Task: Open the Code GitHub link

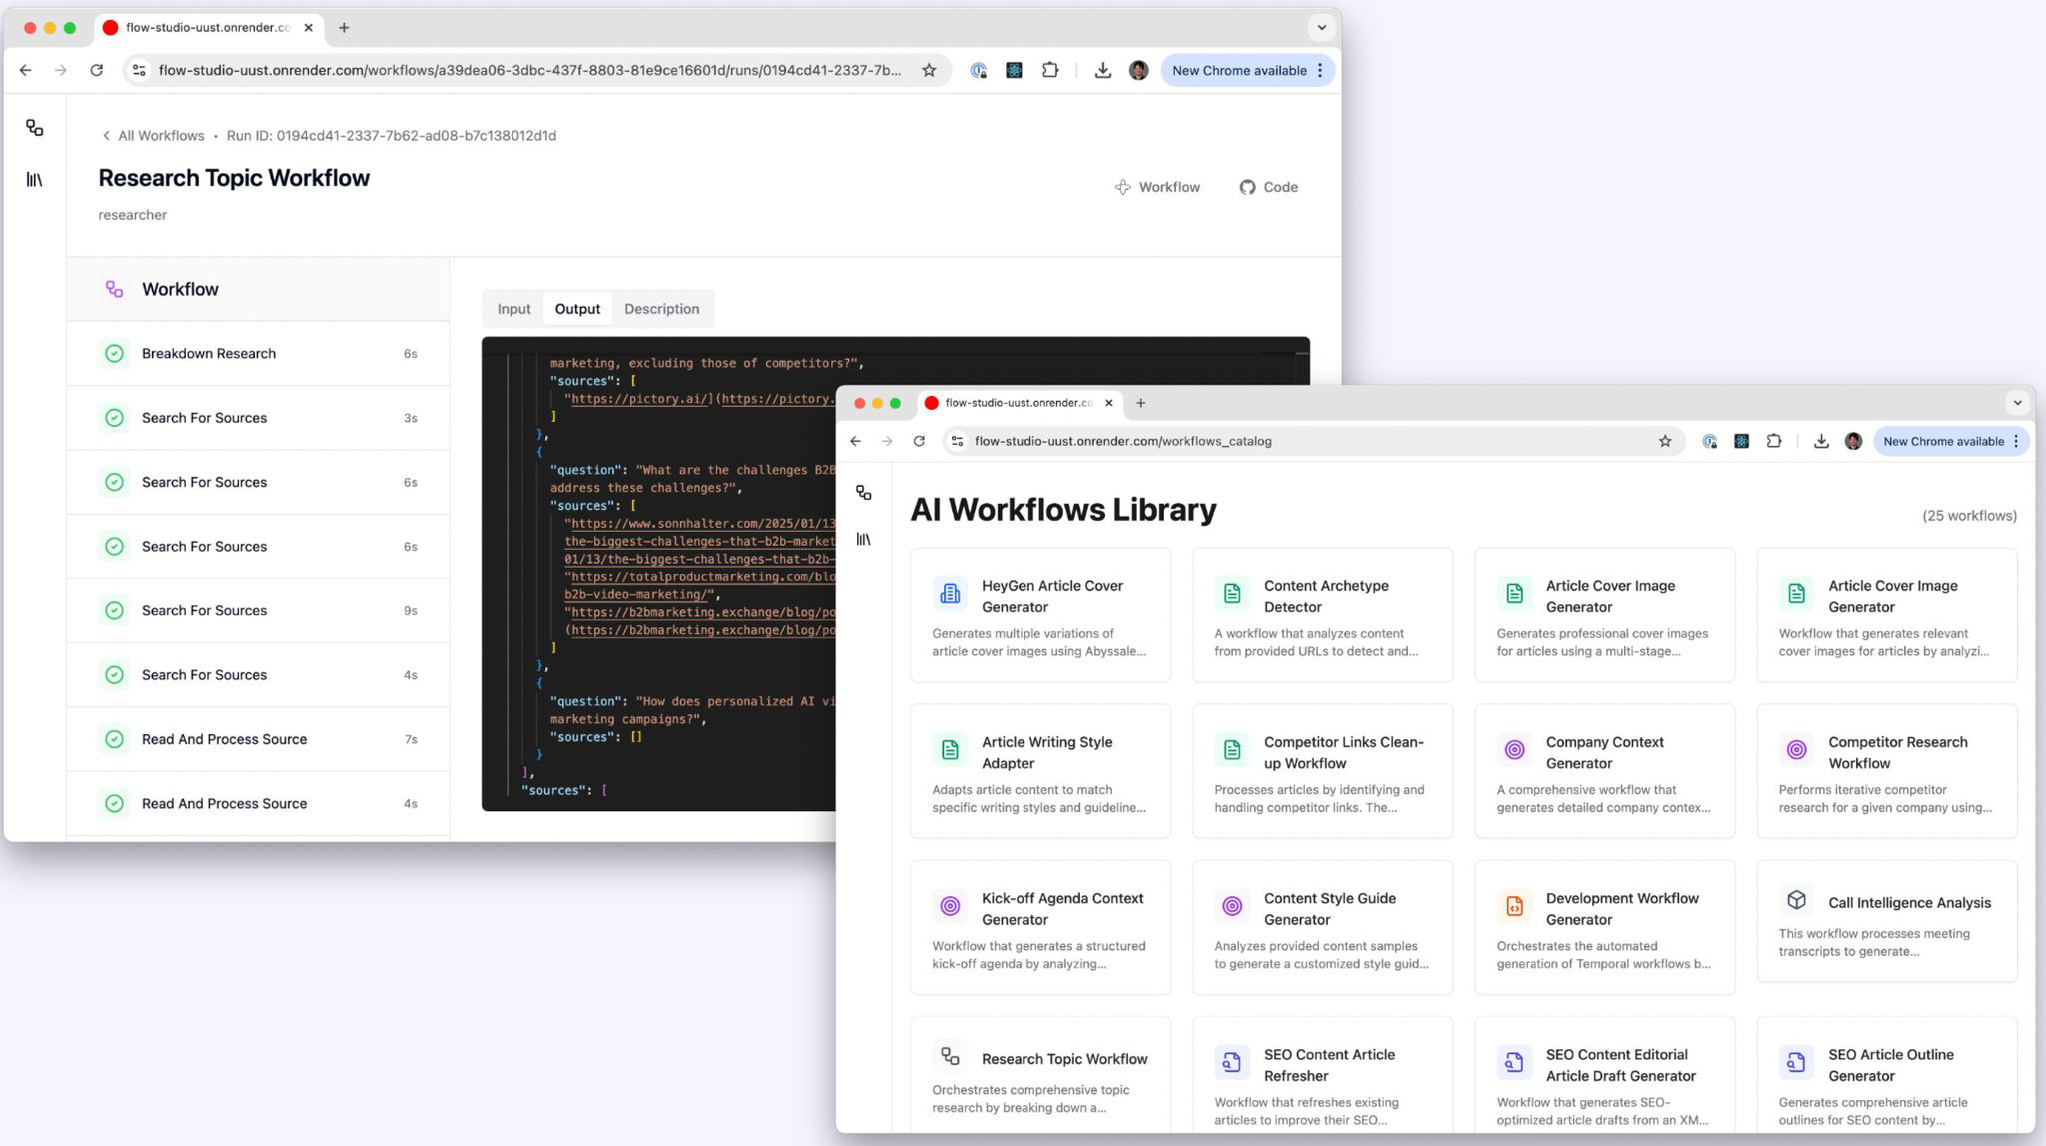Action: (x=1268, y=187)
